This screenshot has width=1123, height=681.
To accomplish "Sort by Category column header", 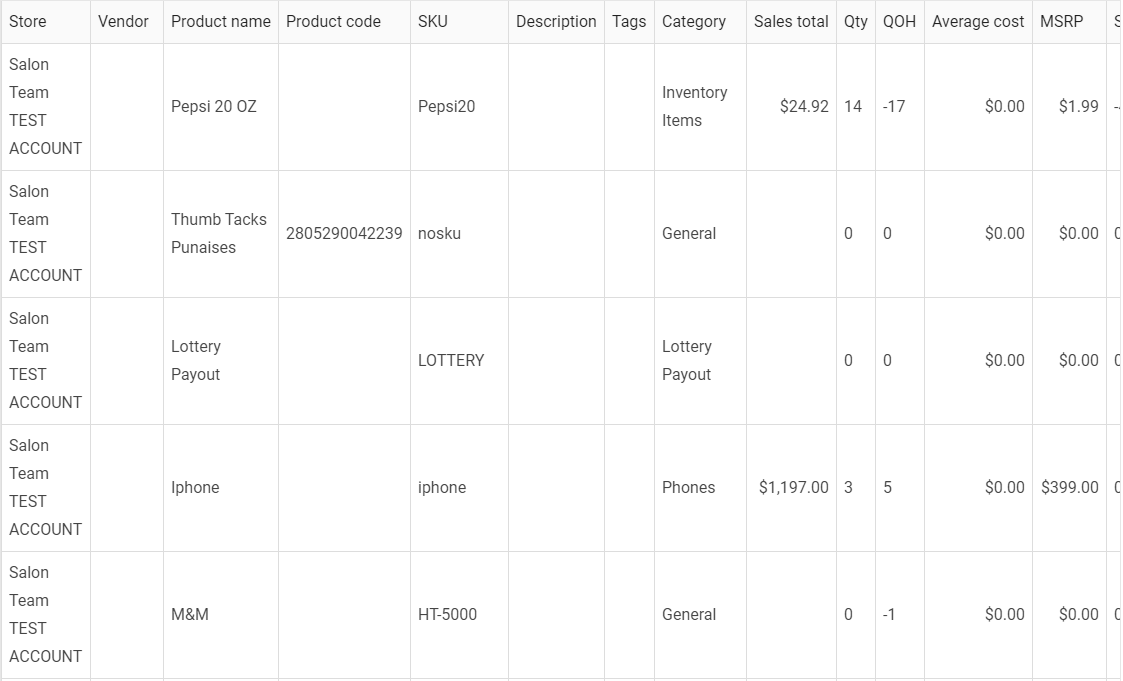I will coord(694,21).
